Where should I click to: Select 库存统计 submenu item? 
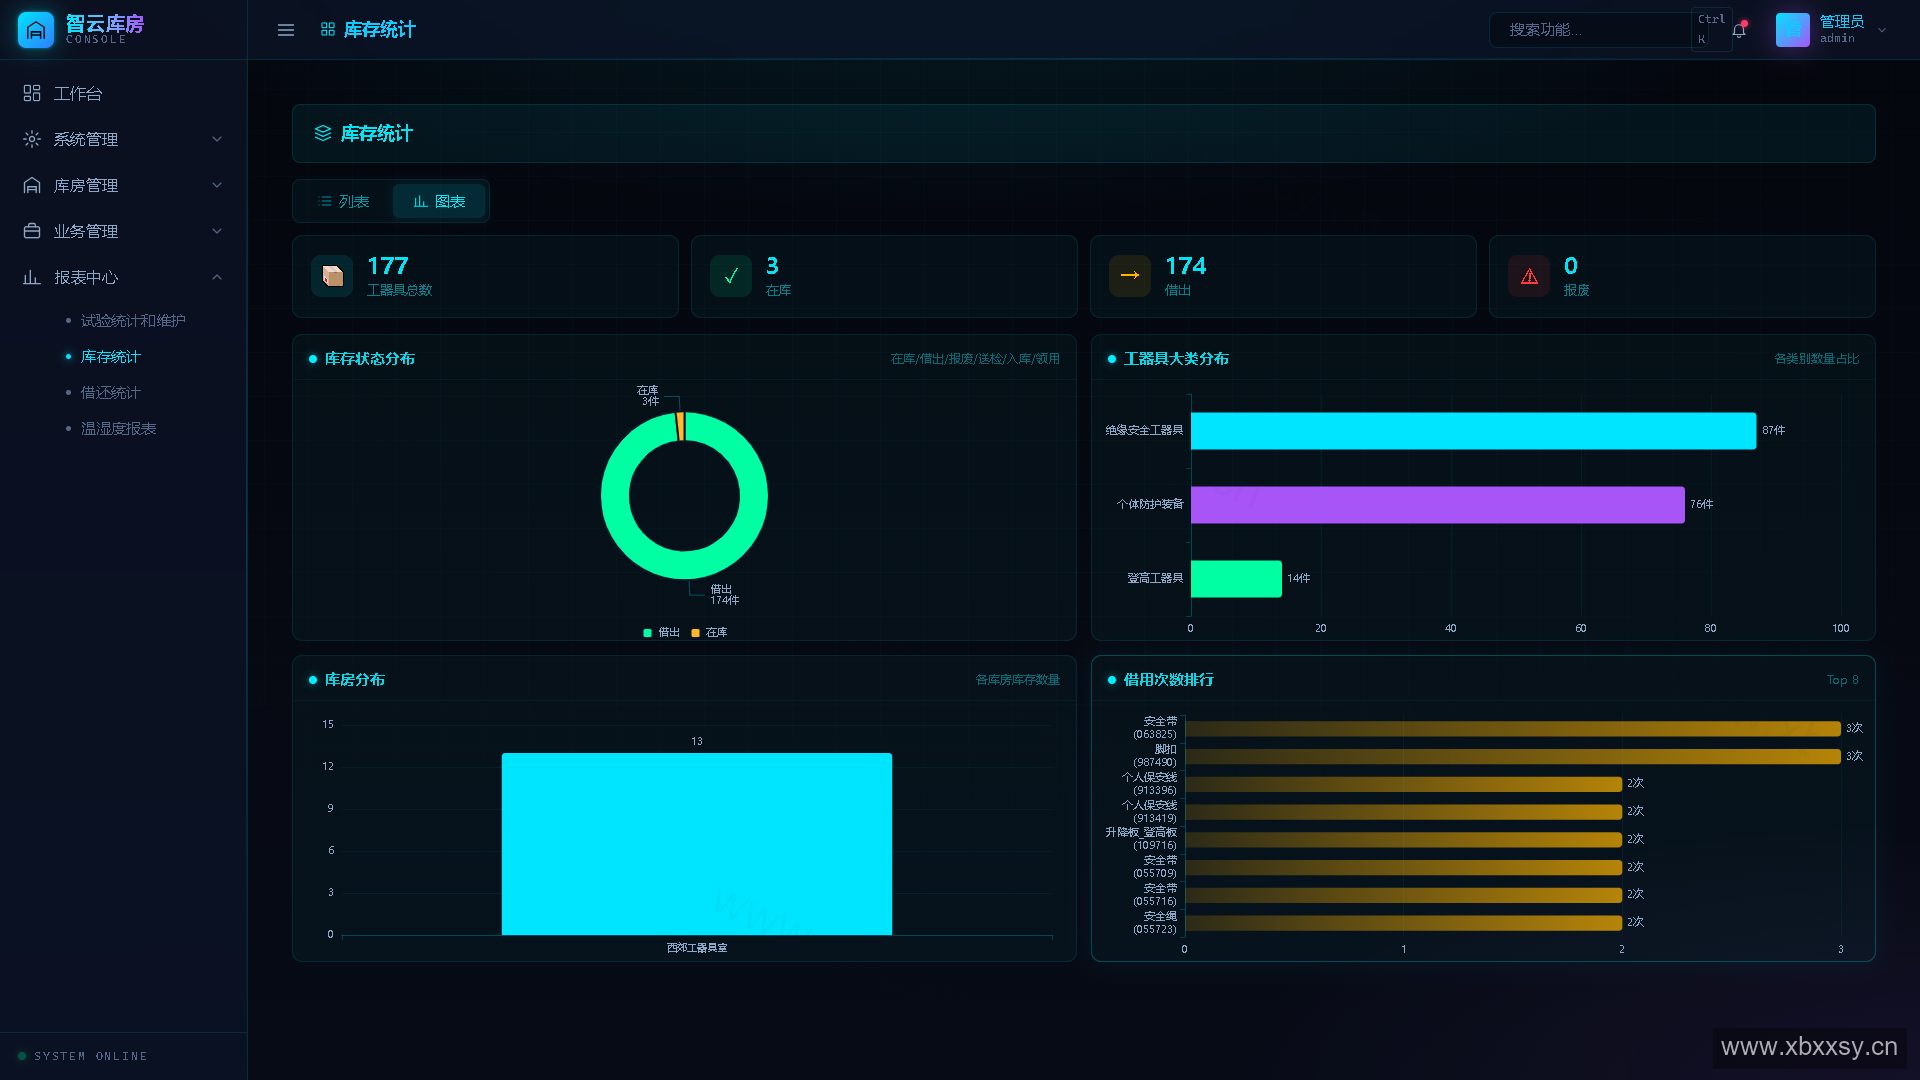click(110, 356)
